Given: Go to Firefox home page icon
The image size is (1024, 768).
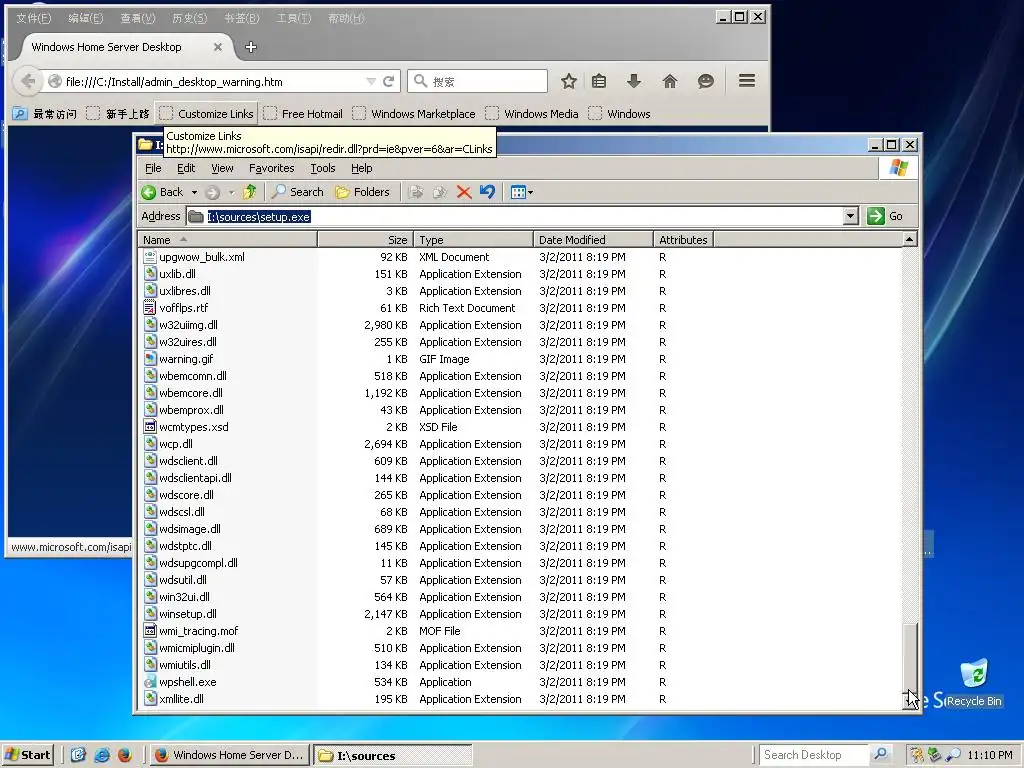Looking at the screenshot, I should point(669,81).
